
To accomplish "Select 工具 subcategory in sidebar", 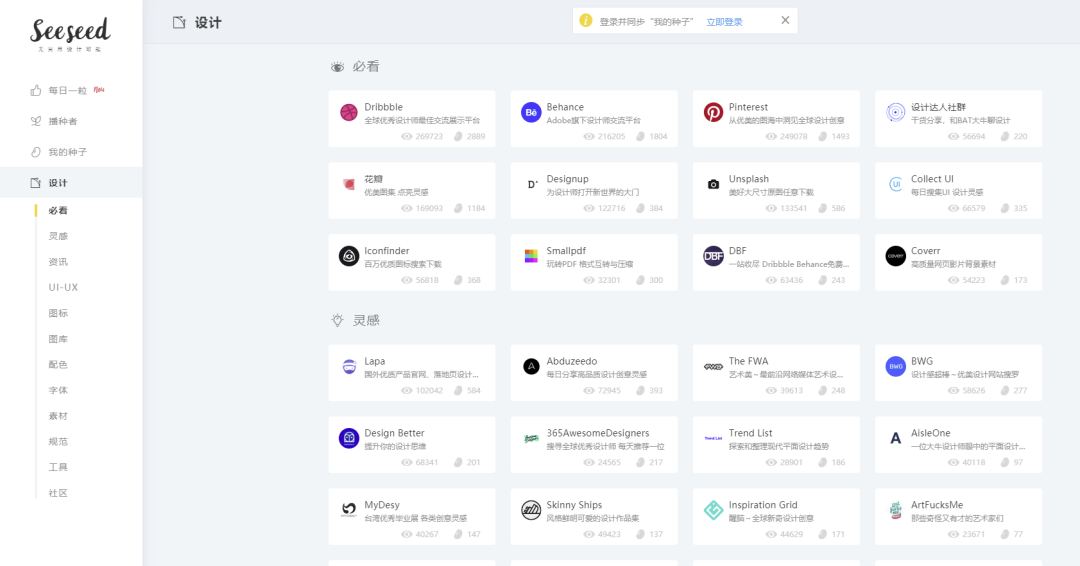I will (x=58, y=467).
